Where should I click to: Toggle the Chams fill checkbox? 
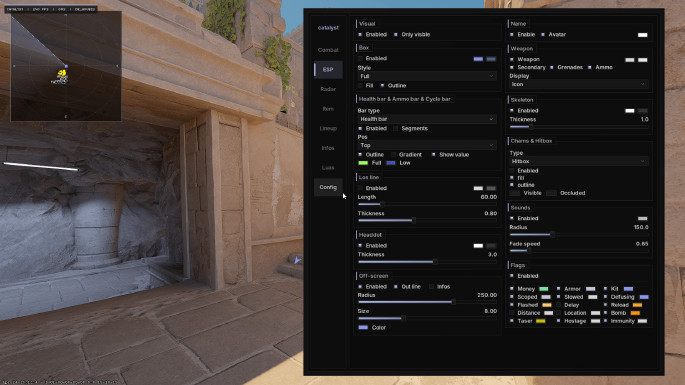coord(512,178)
